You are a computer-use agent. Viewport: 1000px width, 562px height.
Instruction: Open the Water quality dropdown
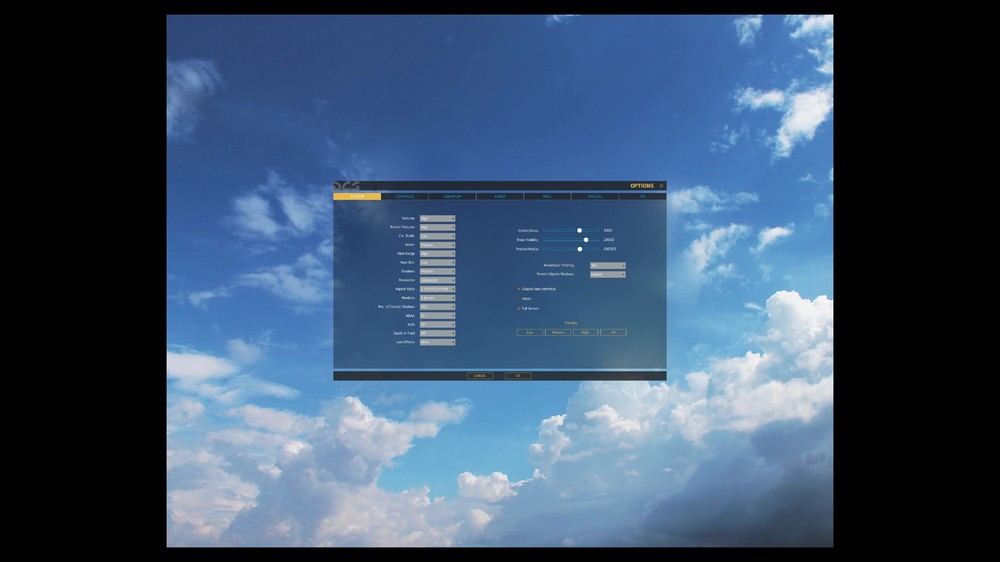(438, 245)
